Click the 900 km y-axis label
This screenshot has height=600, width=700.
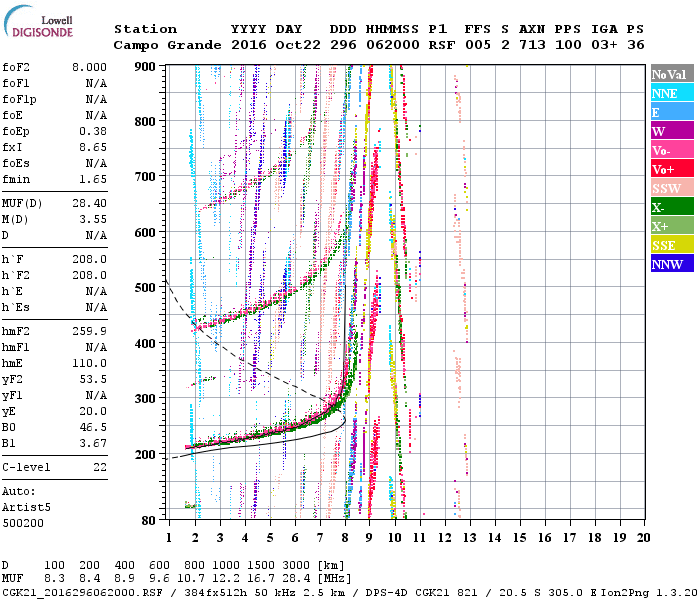[145, 67]
